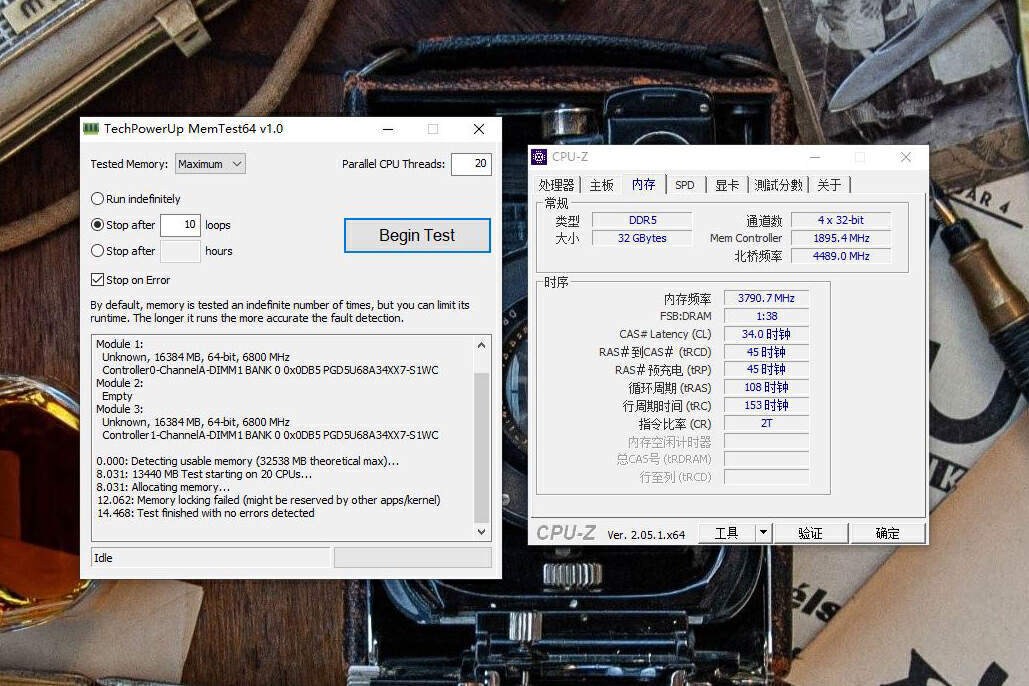Click the 'Idle' status text
The width and height of the screenshot is (1029, 686).
click(103, 558)
